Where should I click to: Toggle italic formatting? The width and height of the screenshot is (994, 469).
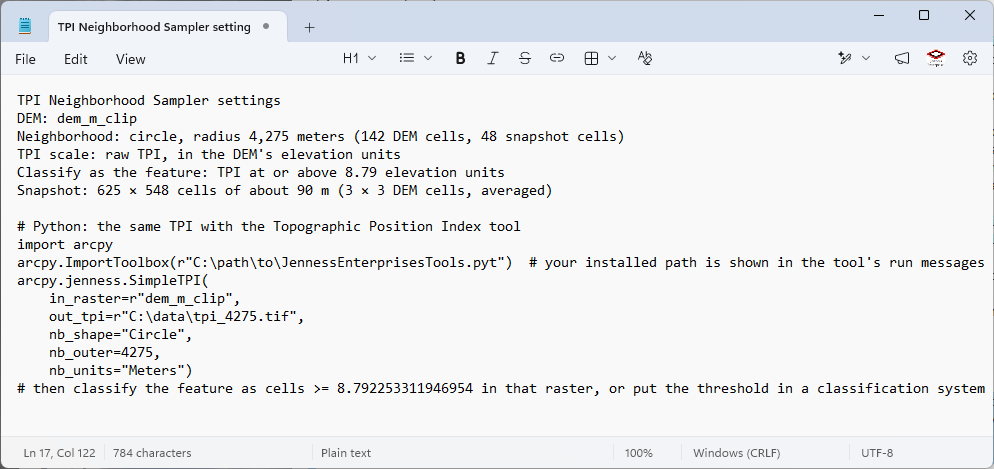pyautogui.click(x=493, y=58)
